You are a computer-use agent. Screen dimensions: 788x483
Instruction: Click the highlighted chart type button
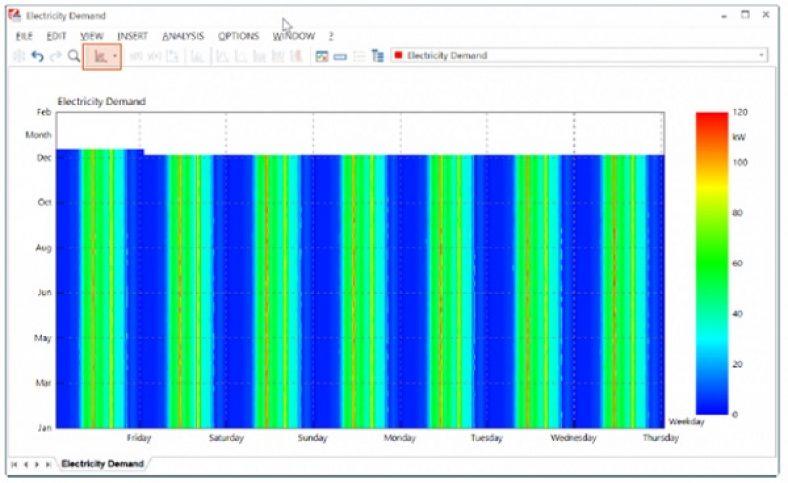coord(99,57)
